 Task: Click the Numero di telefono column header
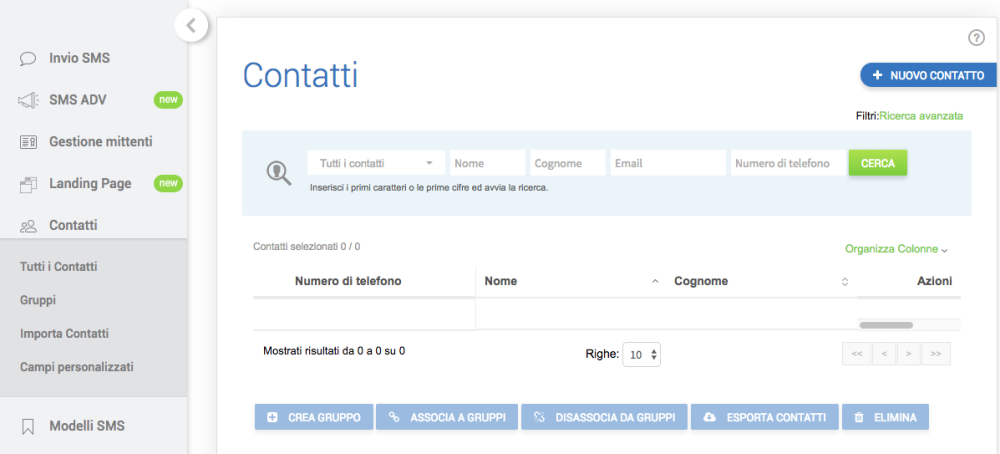click(348, 281)
